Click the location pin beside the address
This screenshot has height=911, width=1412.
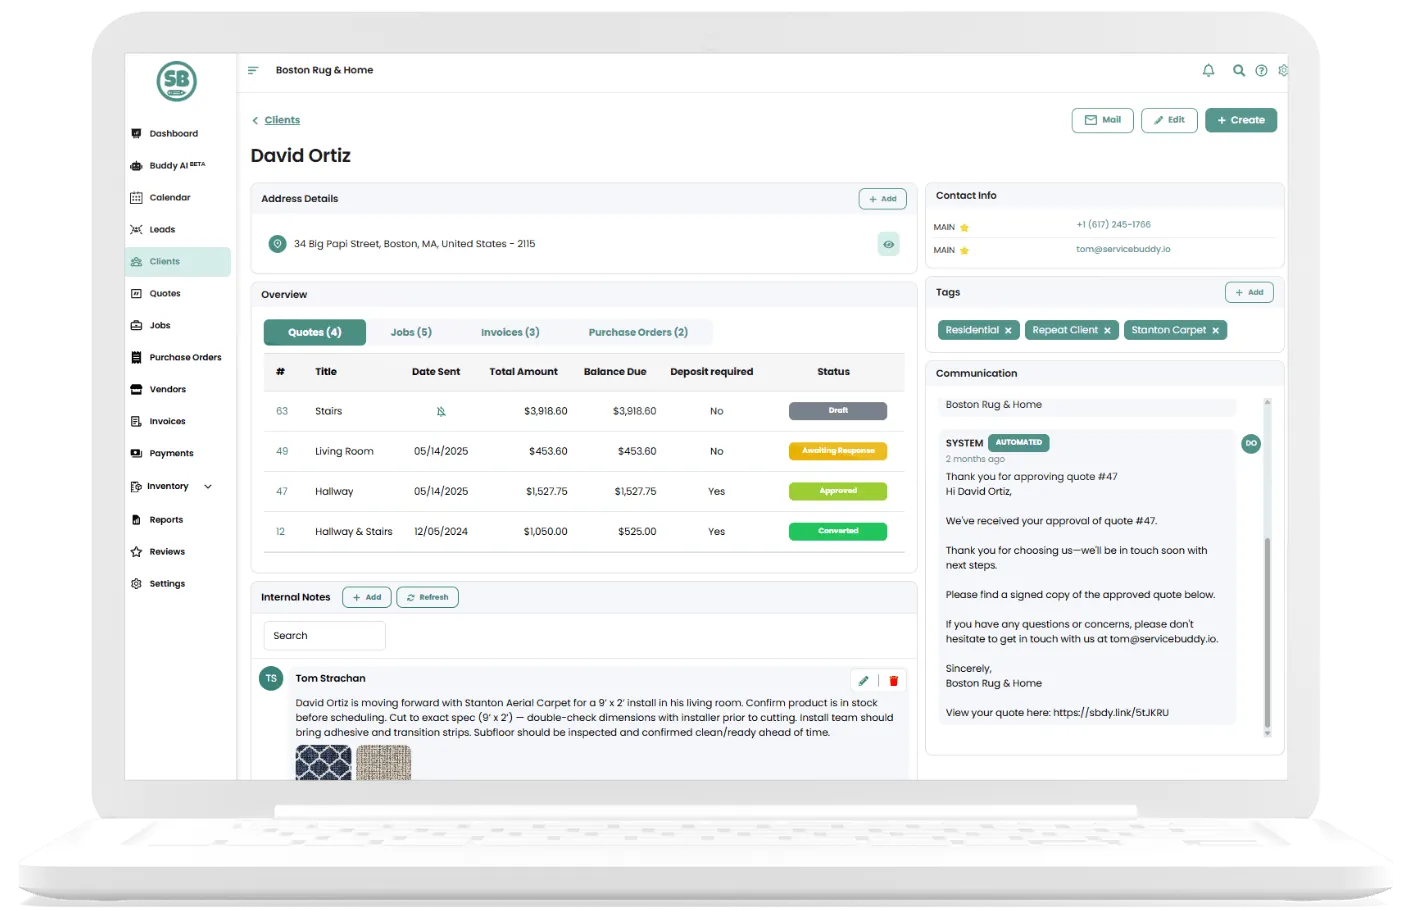277,243
